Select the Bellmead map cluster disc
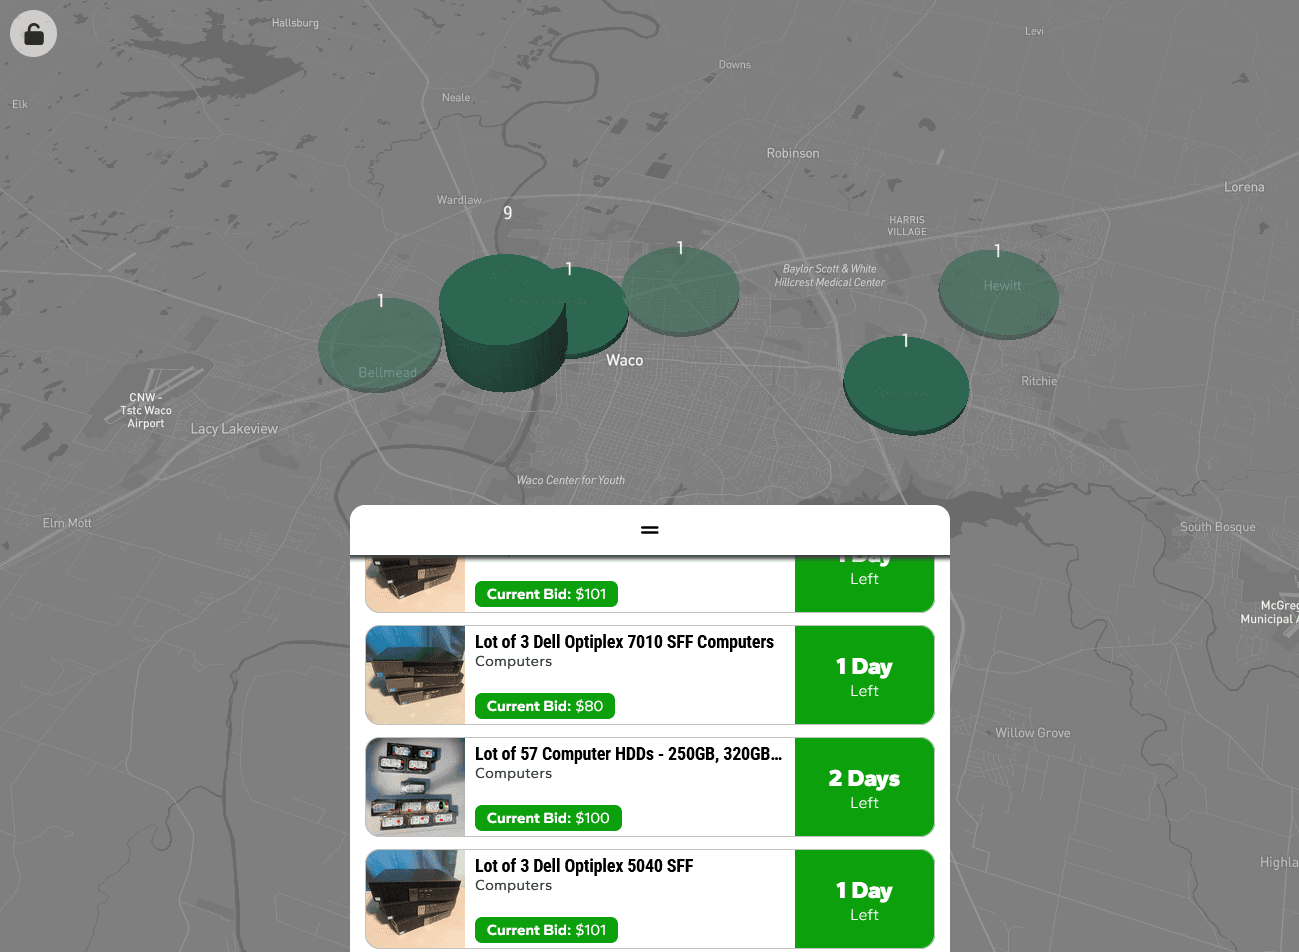Image resolution: width=1299 pixels, height=952 pixels. (x=380, y=346)
